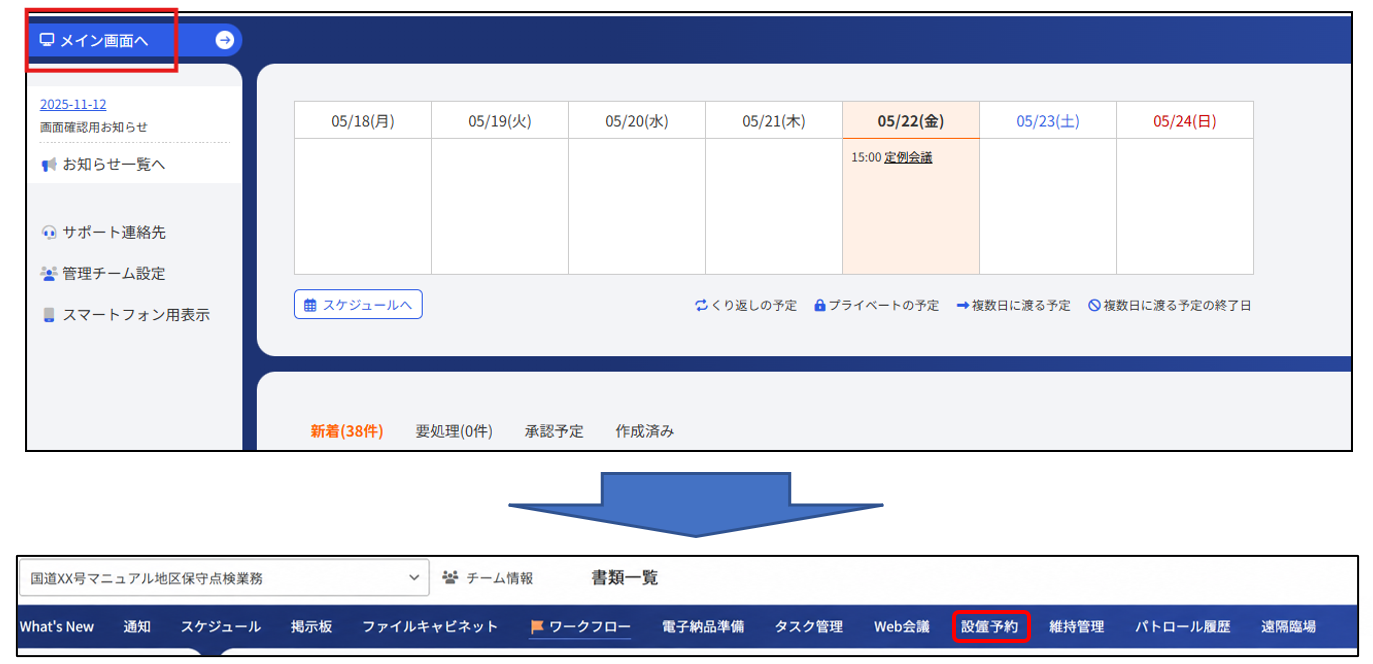Open the What's New menu
The height and width of the screenshot is (664, 1373).
pyautogui.click(x=57, y=627)
